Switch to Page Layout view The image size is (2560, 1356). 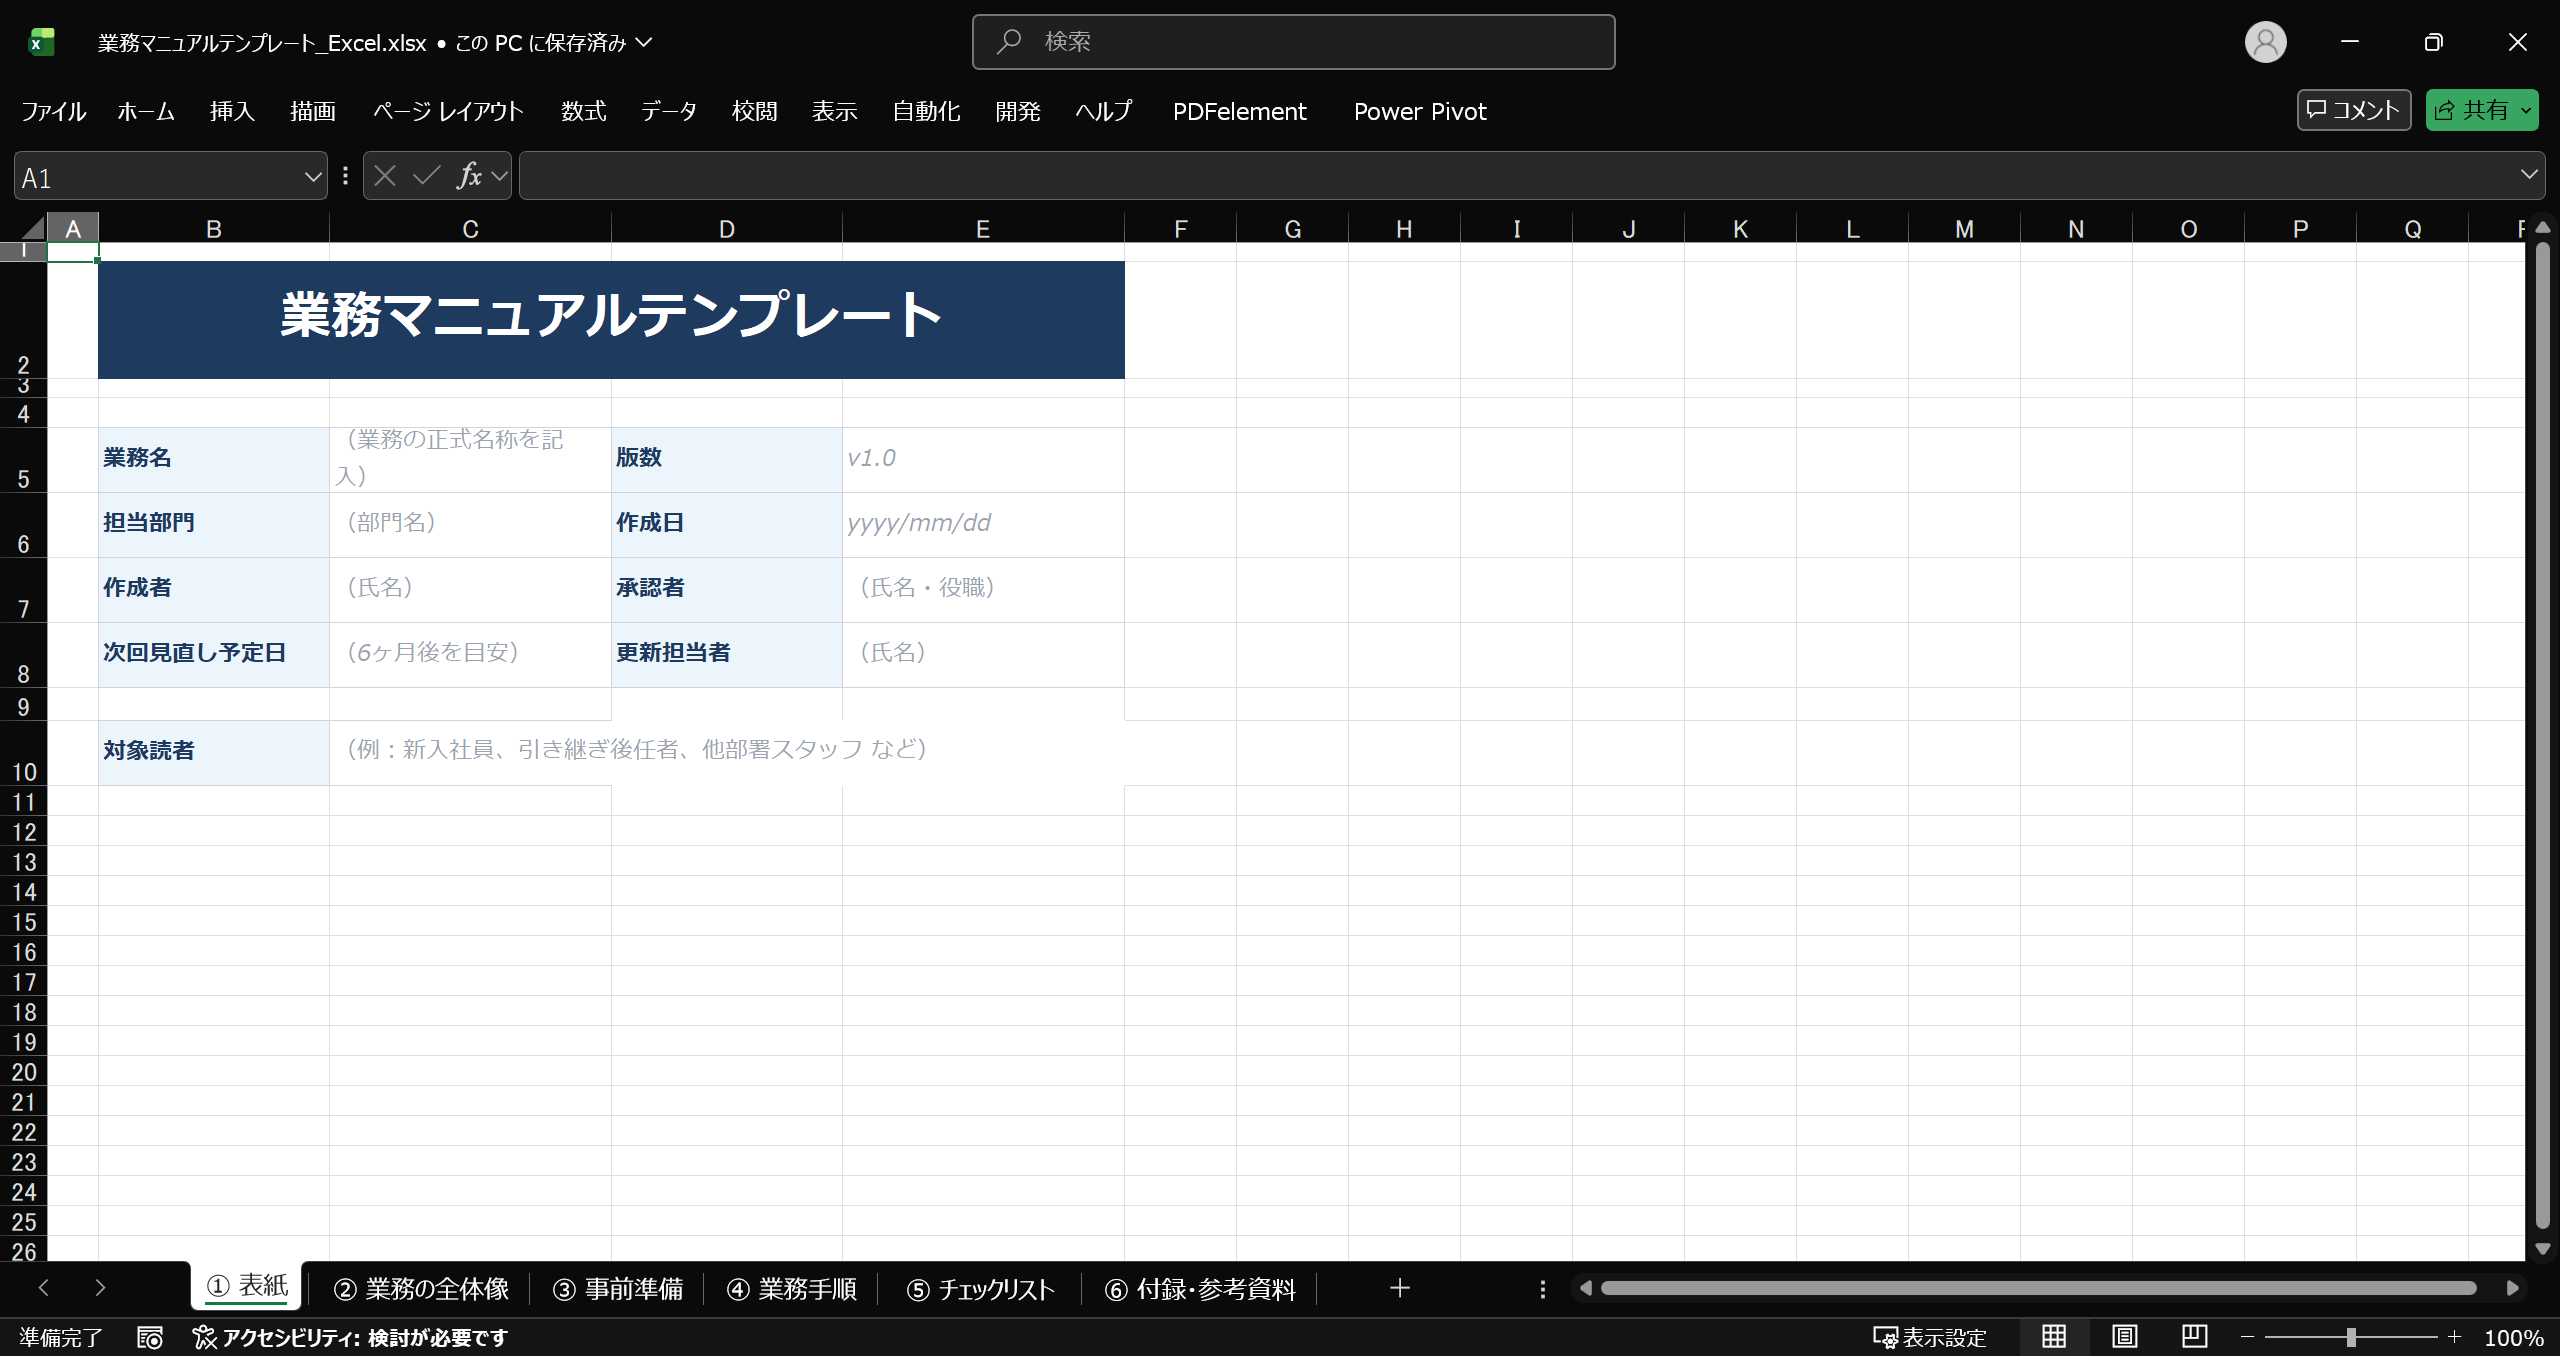coord(2124,1337)
